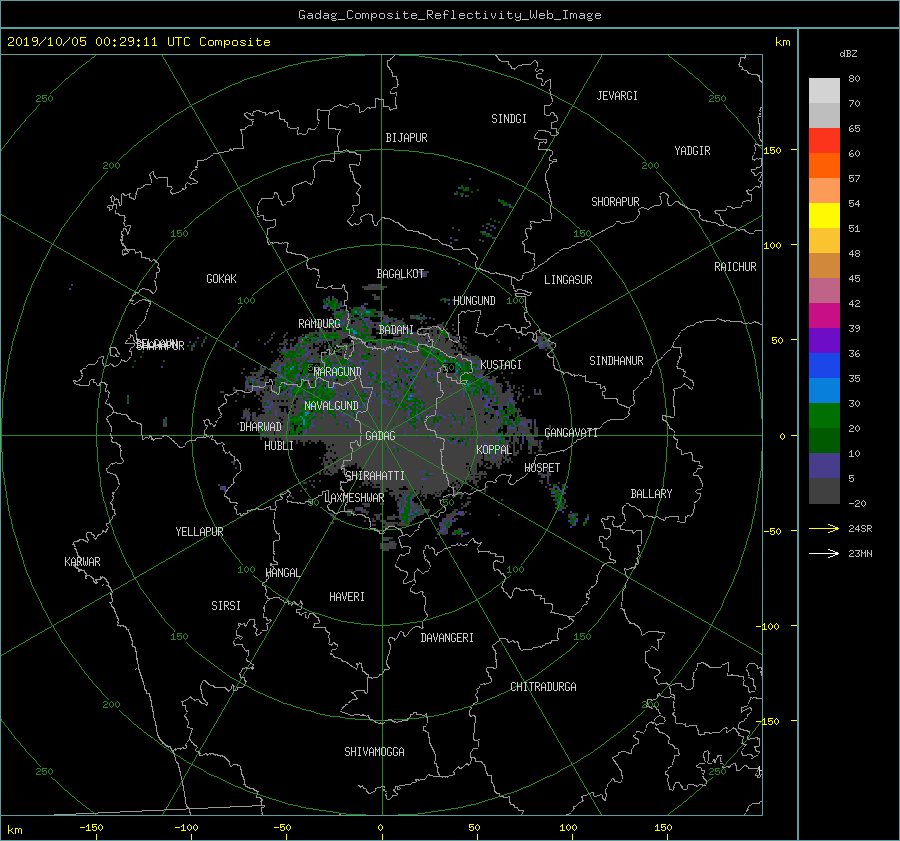This screenshot has width=900, height=841.
Task: Click the YADGIR city label
Action: pos(692,151)
